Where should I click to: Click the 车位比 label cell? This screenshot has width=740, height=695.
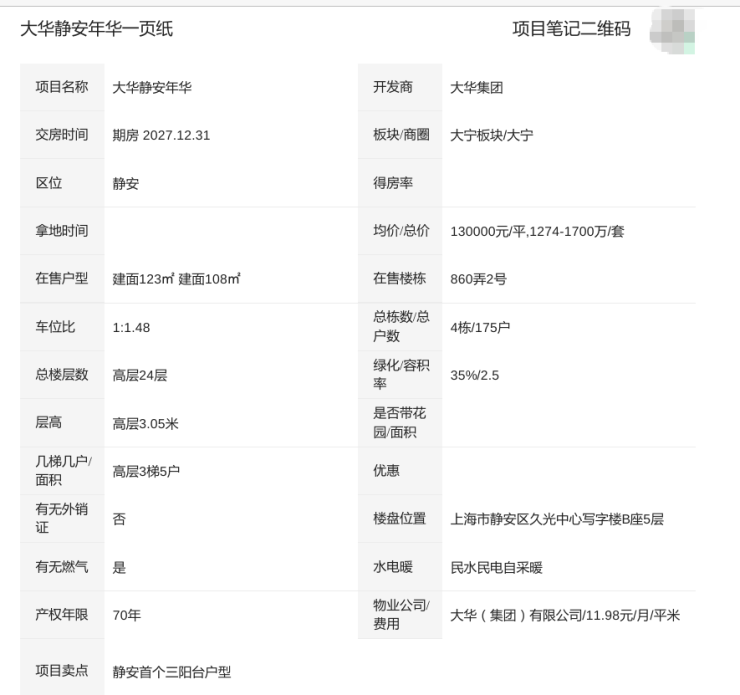pyautogui.click(x=62, y=327)
